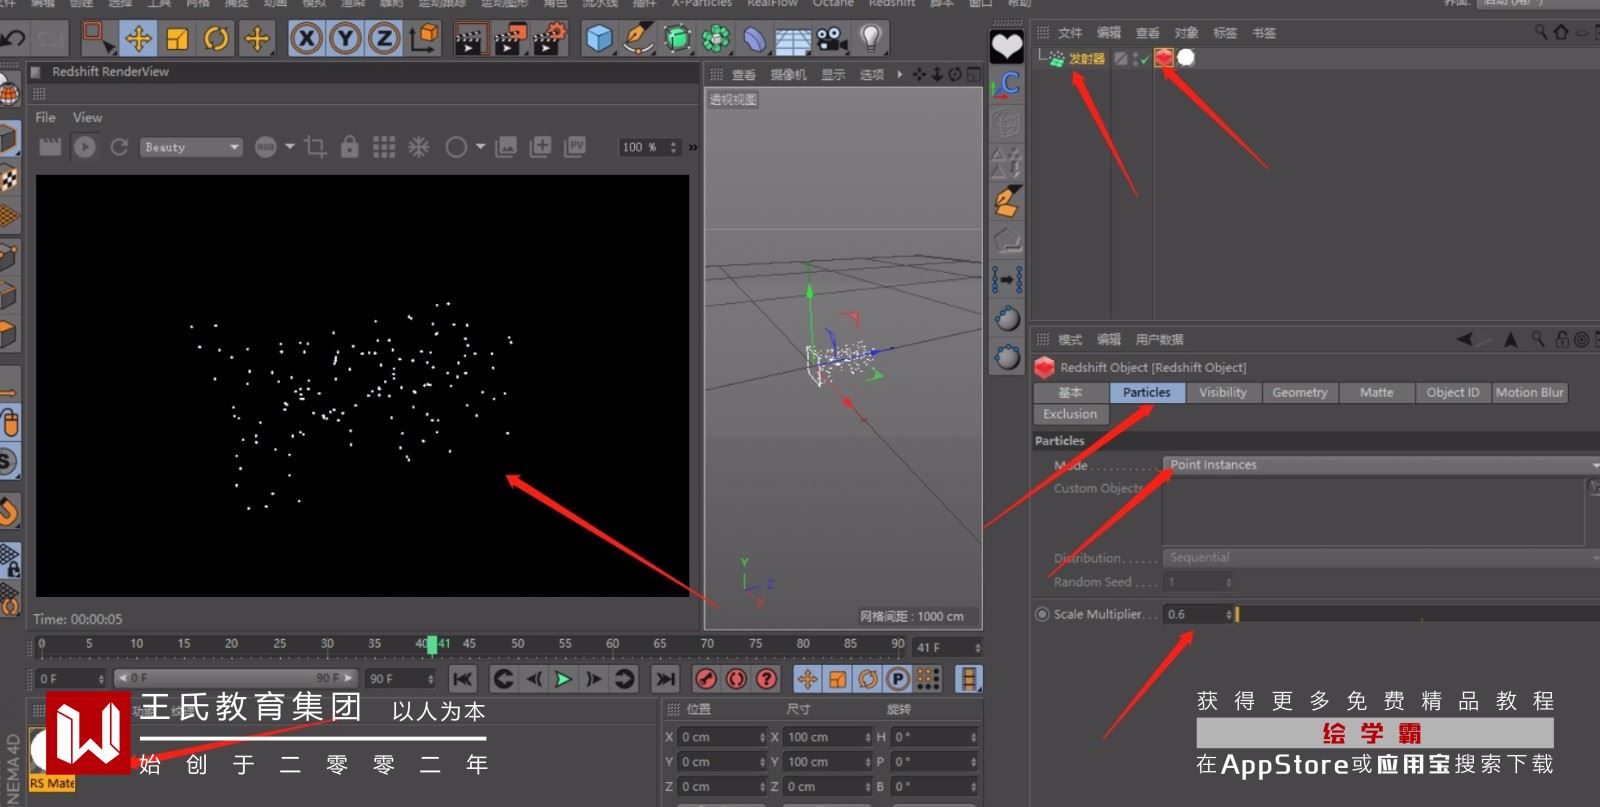Click the Scale Multiplier stepper arrows
This screenshot has width=1600, height=807.
[x=1229, y=614]
